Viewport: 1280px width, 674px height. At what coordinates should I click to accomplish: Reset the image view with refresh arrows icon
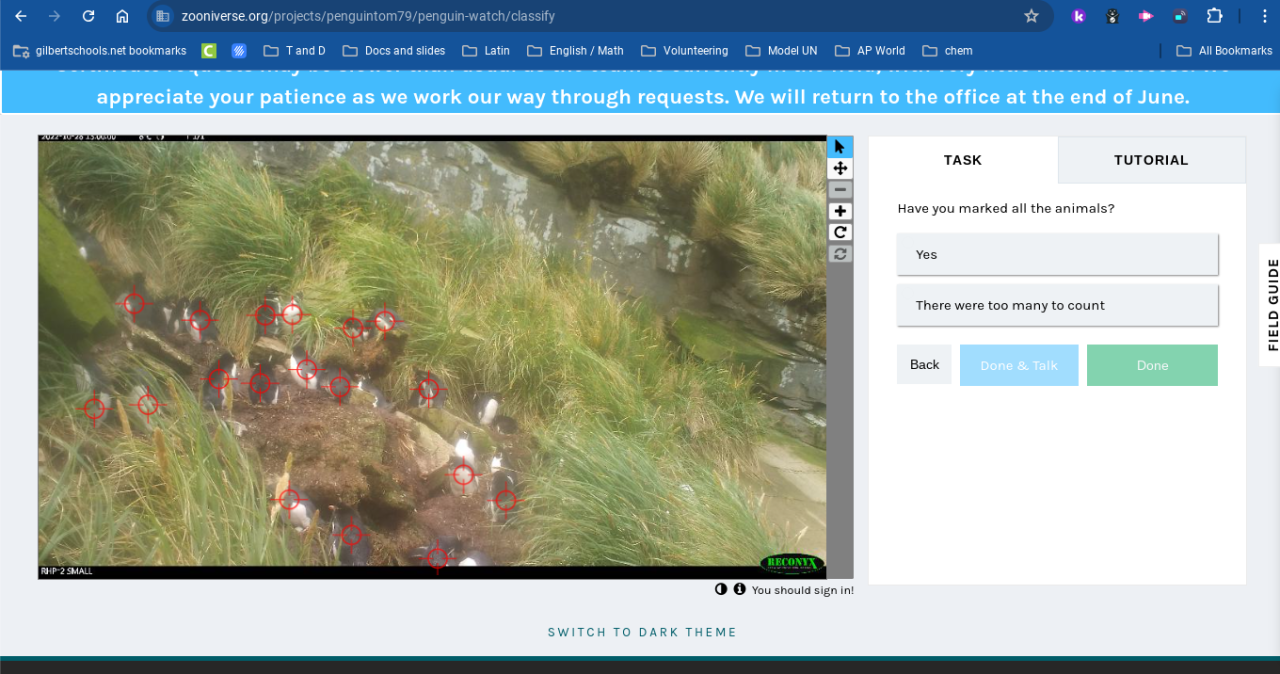click(840, 254)
